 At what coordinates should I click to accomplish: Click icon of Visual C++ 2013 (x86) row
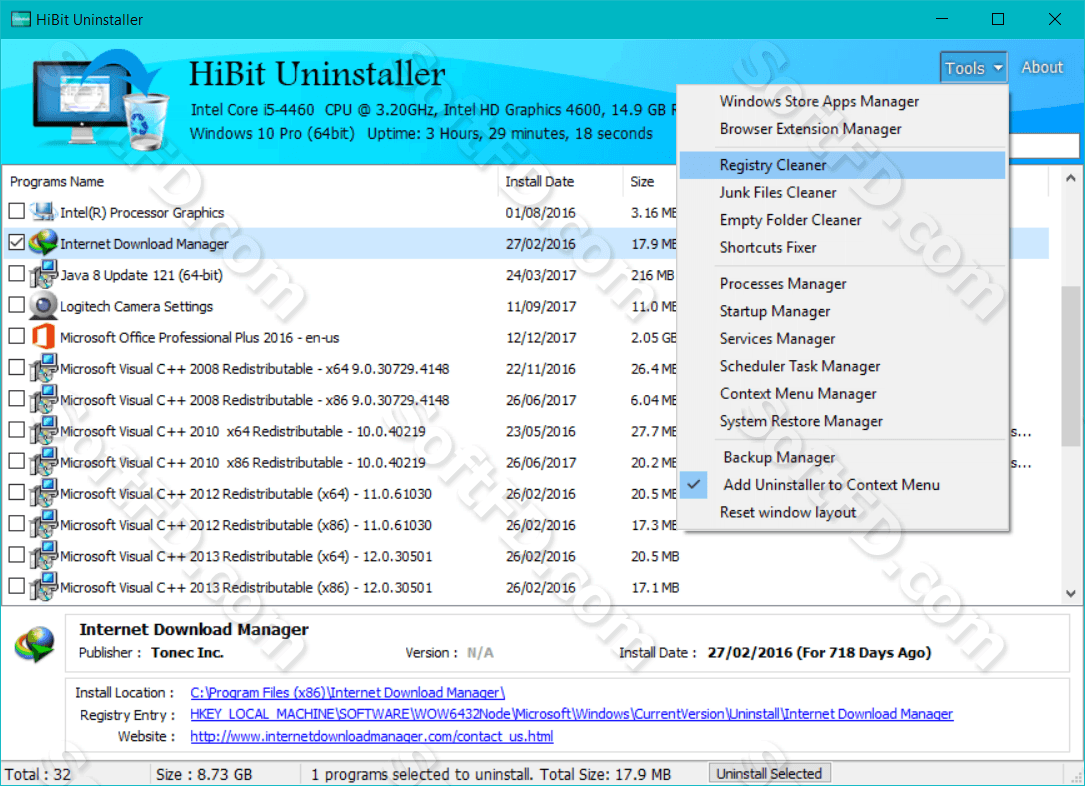click(x=43, y=586)
